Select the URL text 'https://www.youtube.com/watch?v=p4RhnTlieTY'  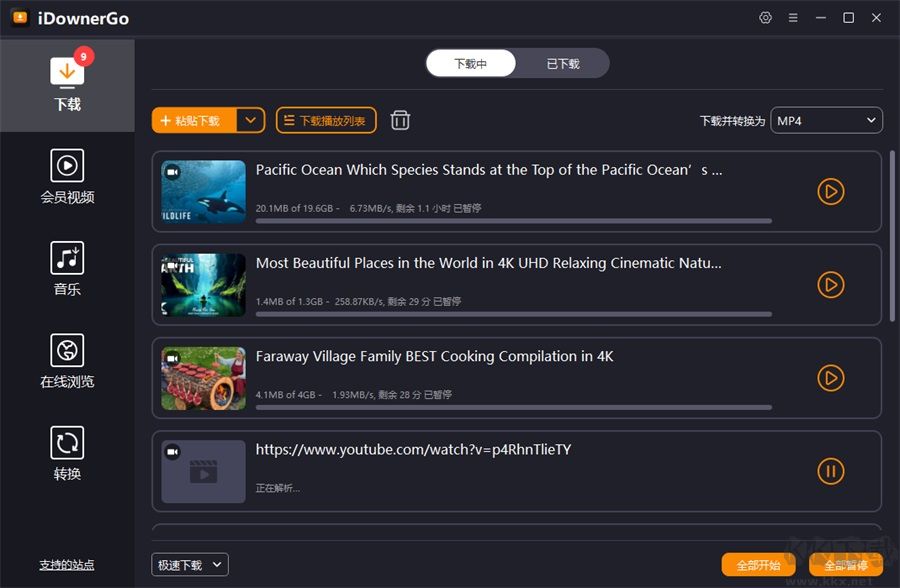coord(413,450)
